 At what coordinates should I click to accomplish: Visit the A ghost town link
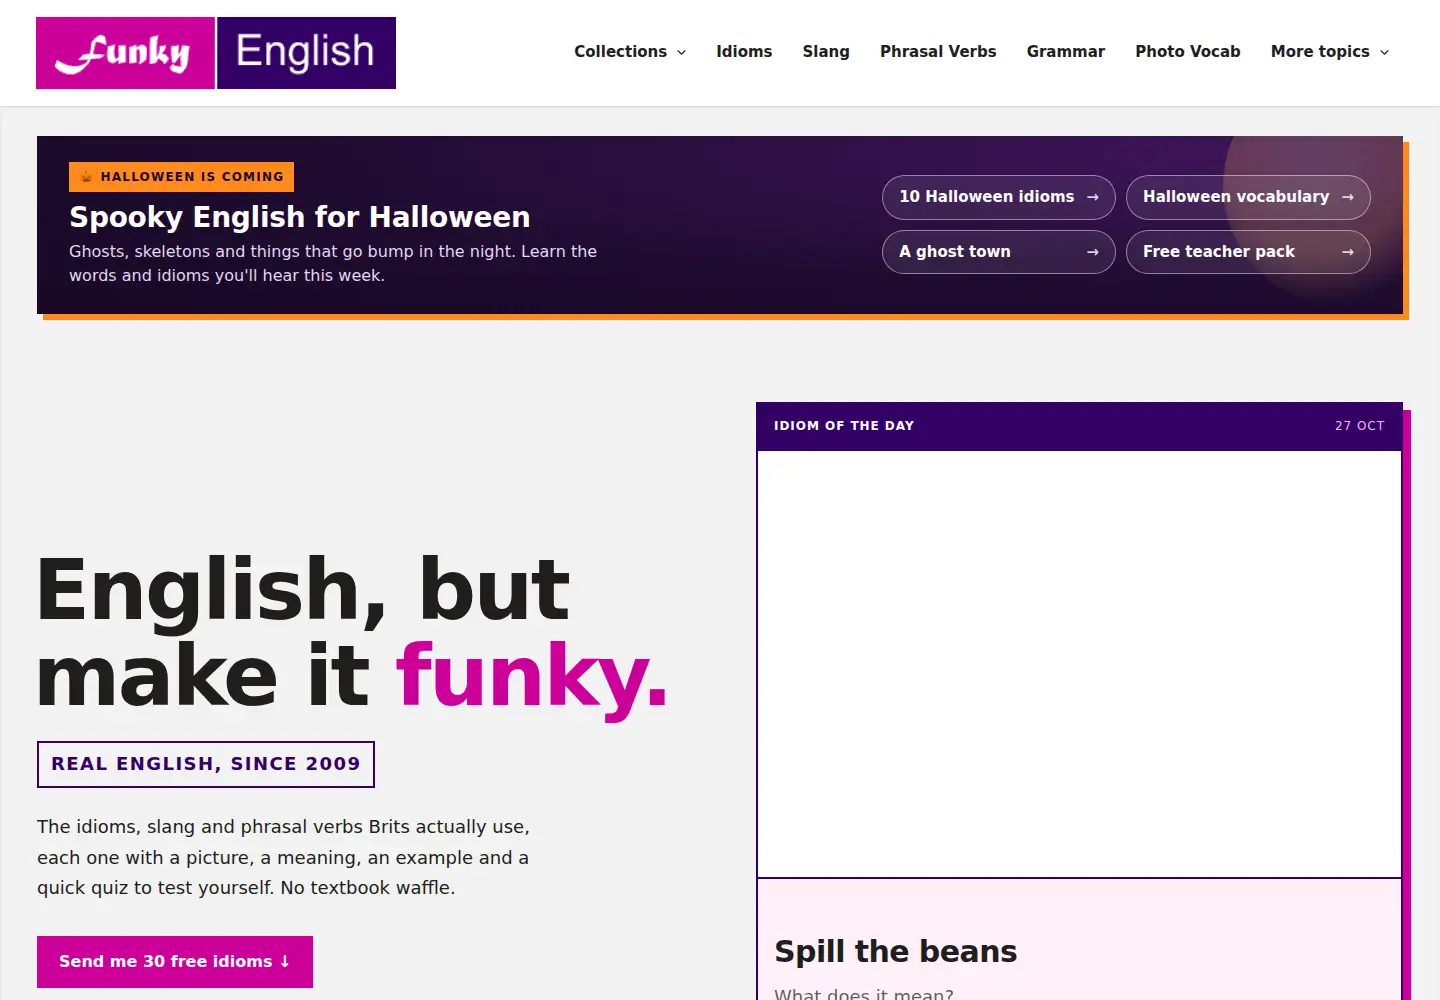(998, 252)
